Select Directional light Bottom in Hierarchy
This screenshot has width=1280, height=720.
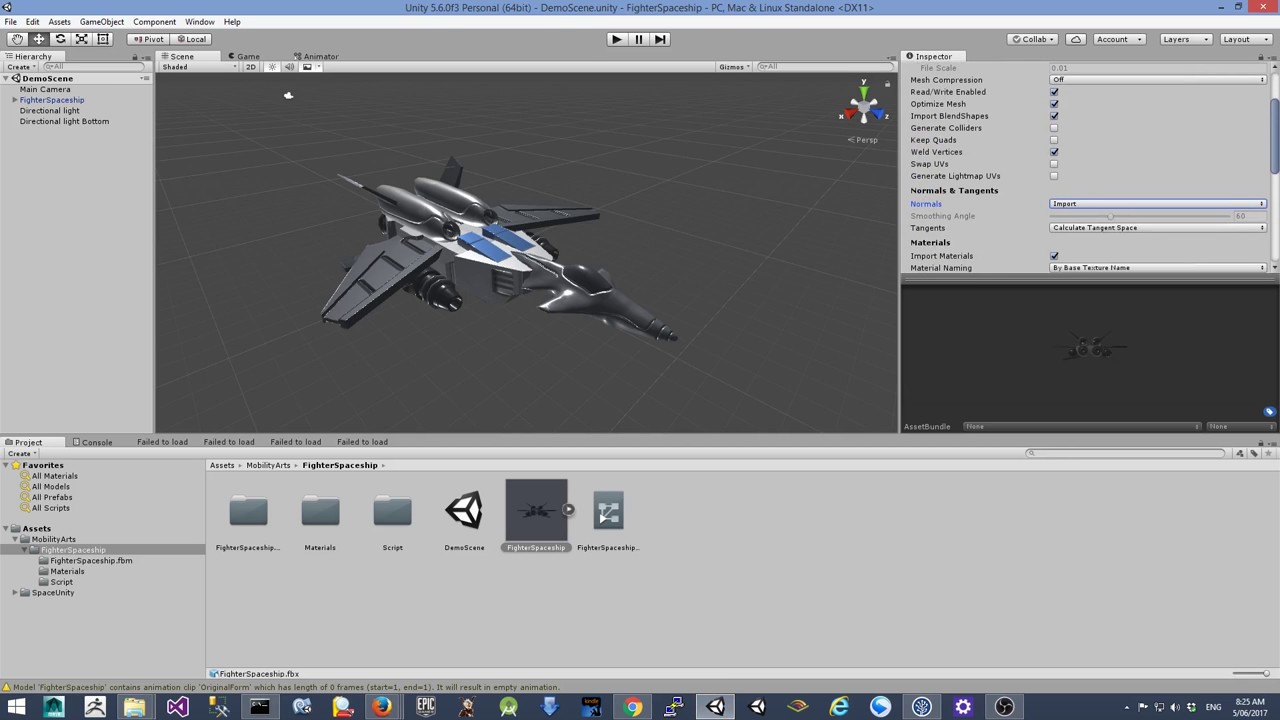click(x=64, y=121)
